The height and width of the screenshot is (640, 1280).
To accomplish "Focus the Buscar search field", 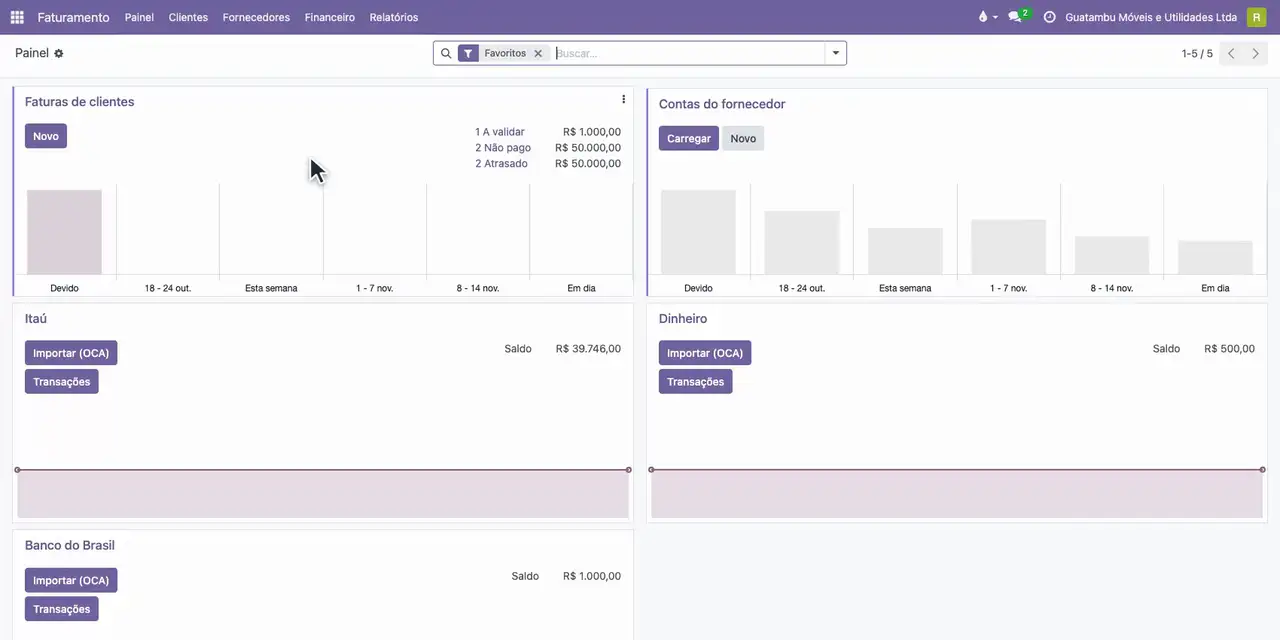I will click(688, 53).
